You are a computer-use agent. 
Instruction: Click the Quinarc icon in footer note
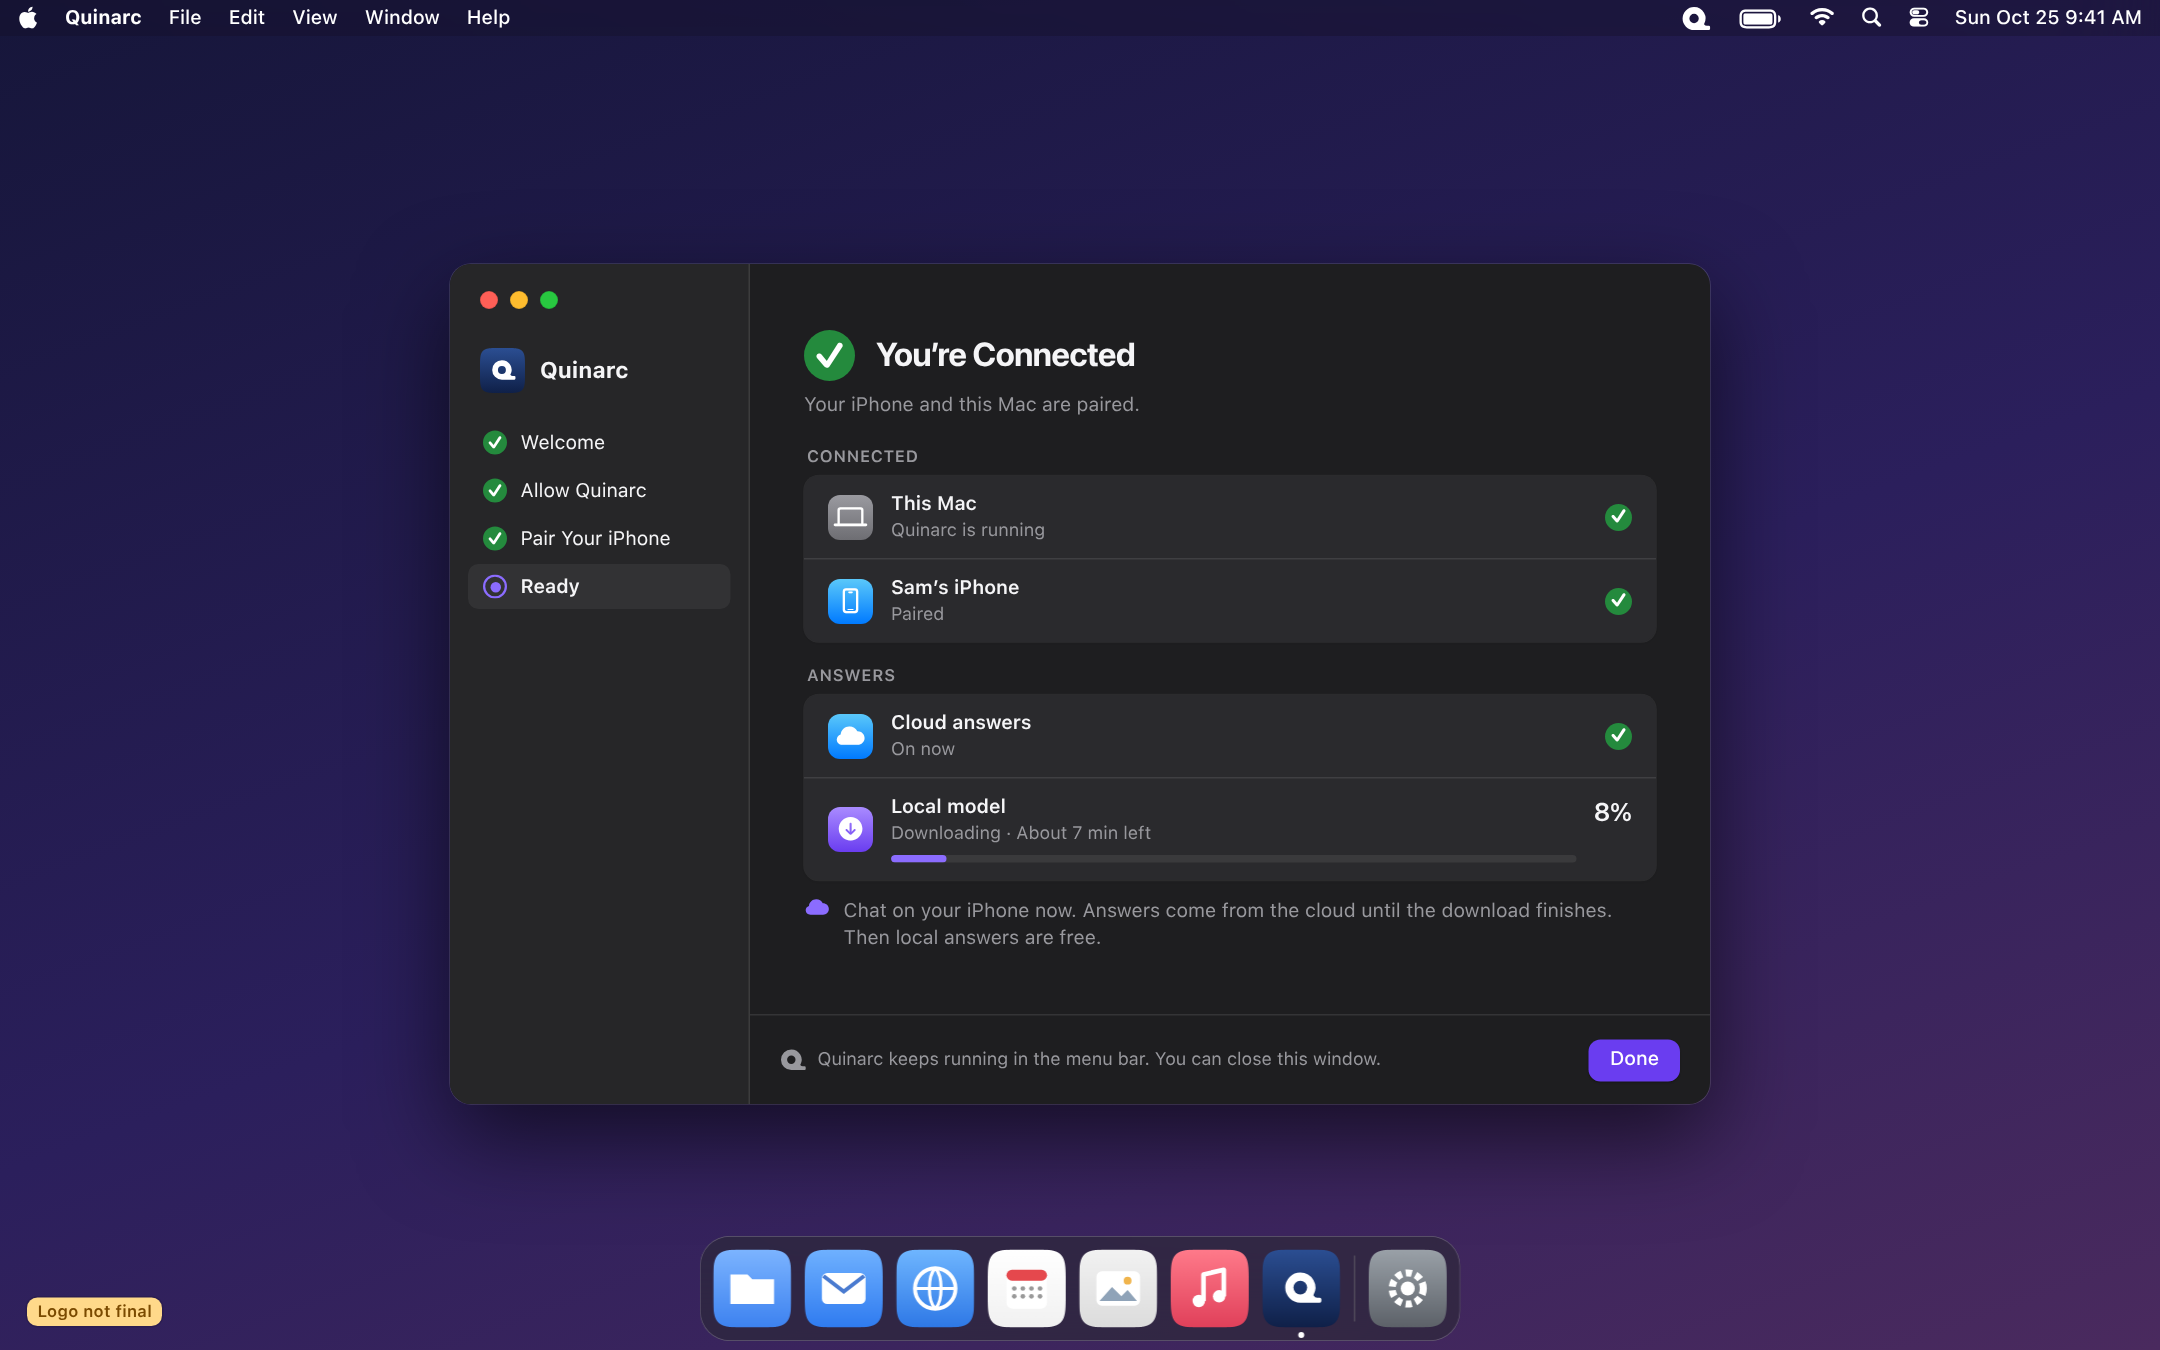tap(793, 1059)
